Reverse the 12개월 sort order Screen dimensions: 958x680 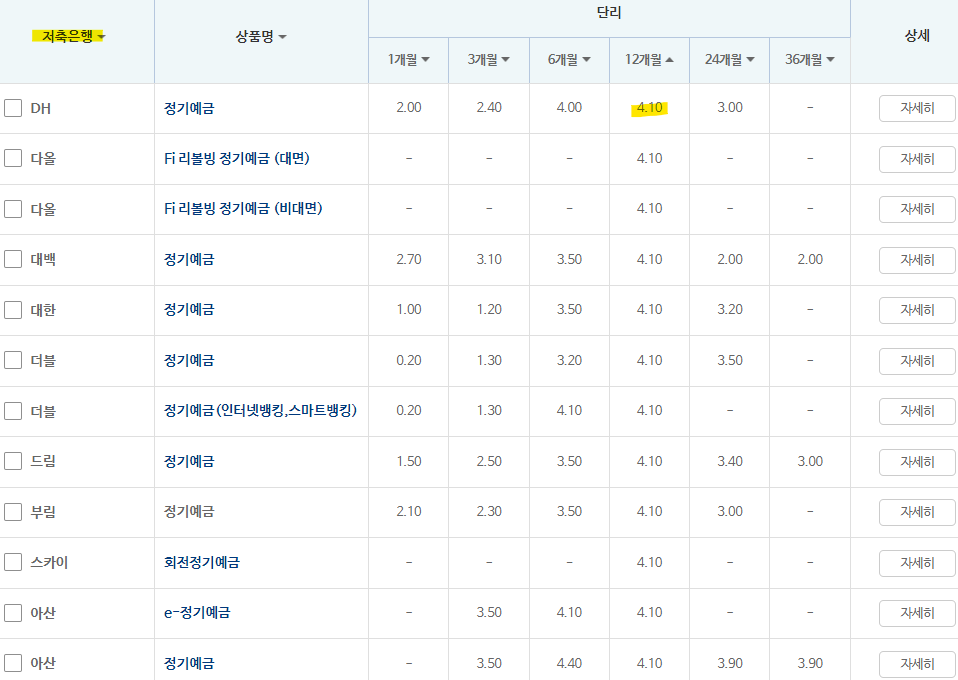coord(649,59)
